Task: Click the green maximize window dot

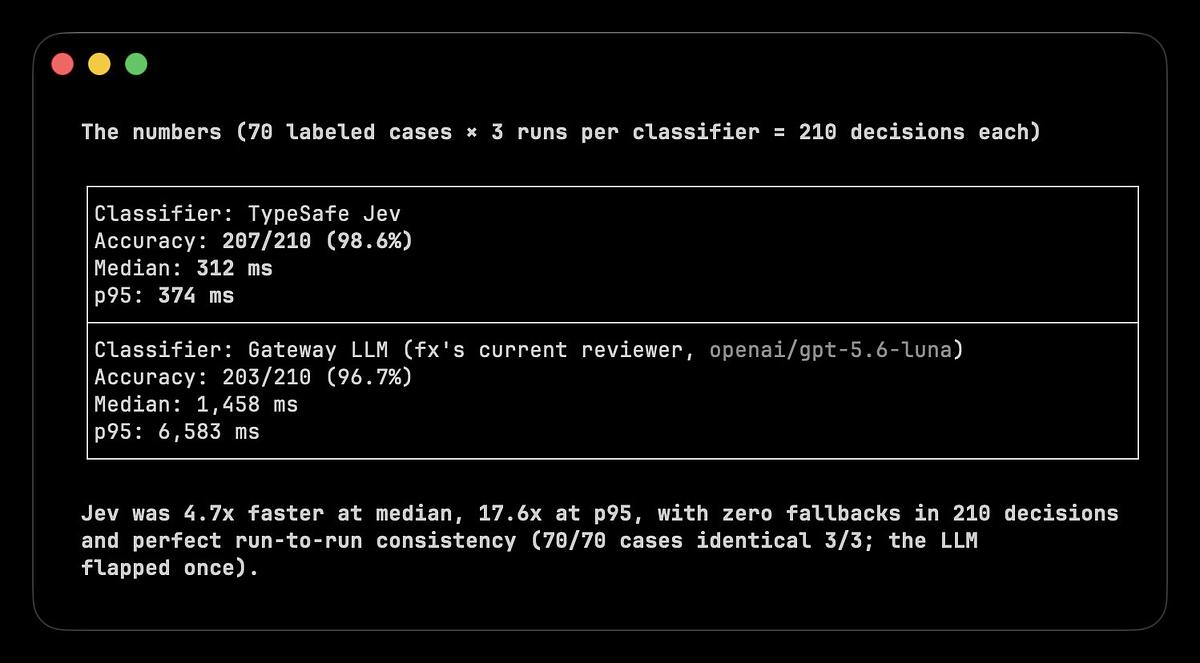Action: point(136,64)
